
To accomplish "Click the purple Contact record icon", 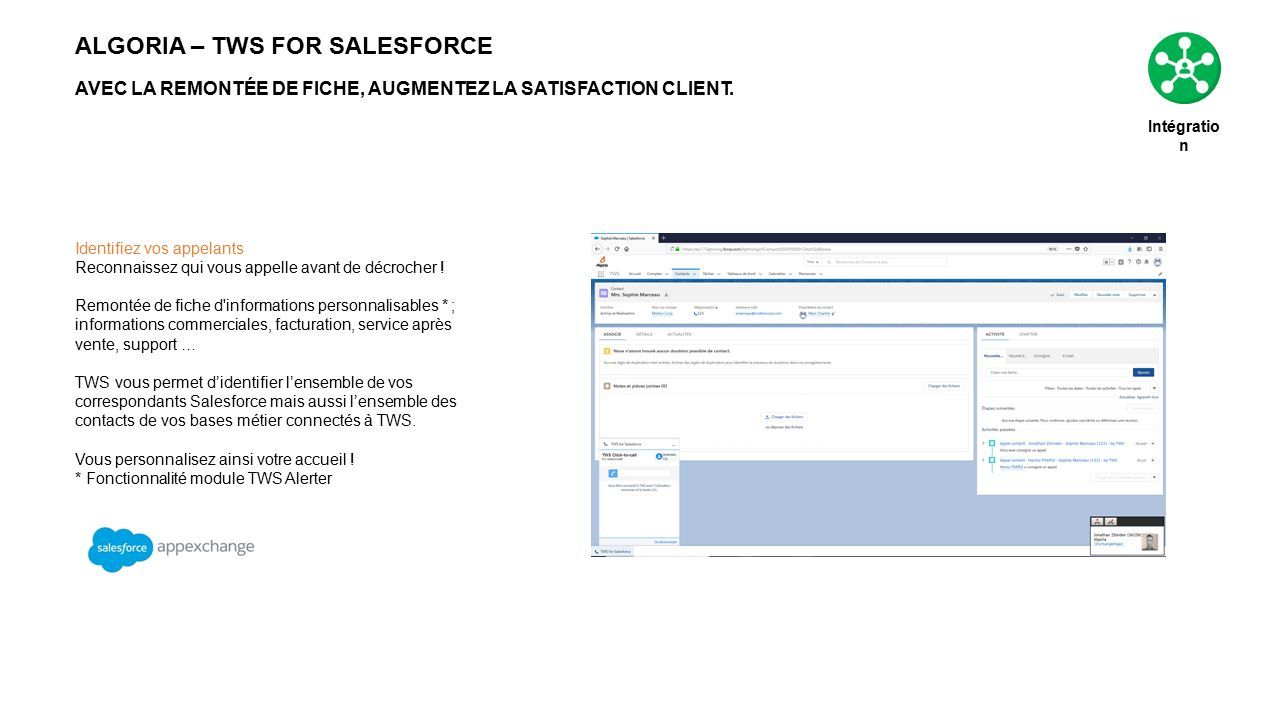I will pyautogui.click(x=604, y=293).
